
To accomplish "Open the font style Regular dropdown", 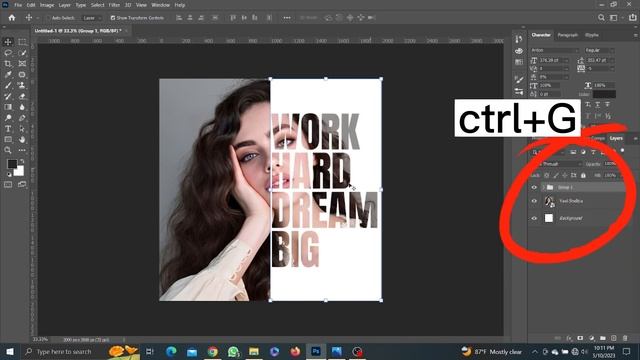I will point(599,50).
